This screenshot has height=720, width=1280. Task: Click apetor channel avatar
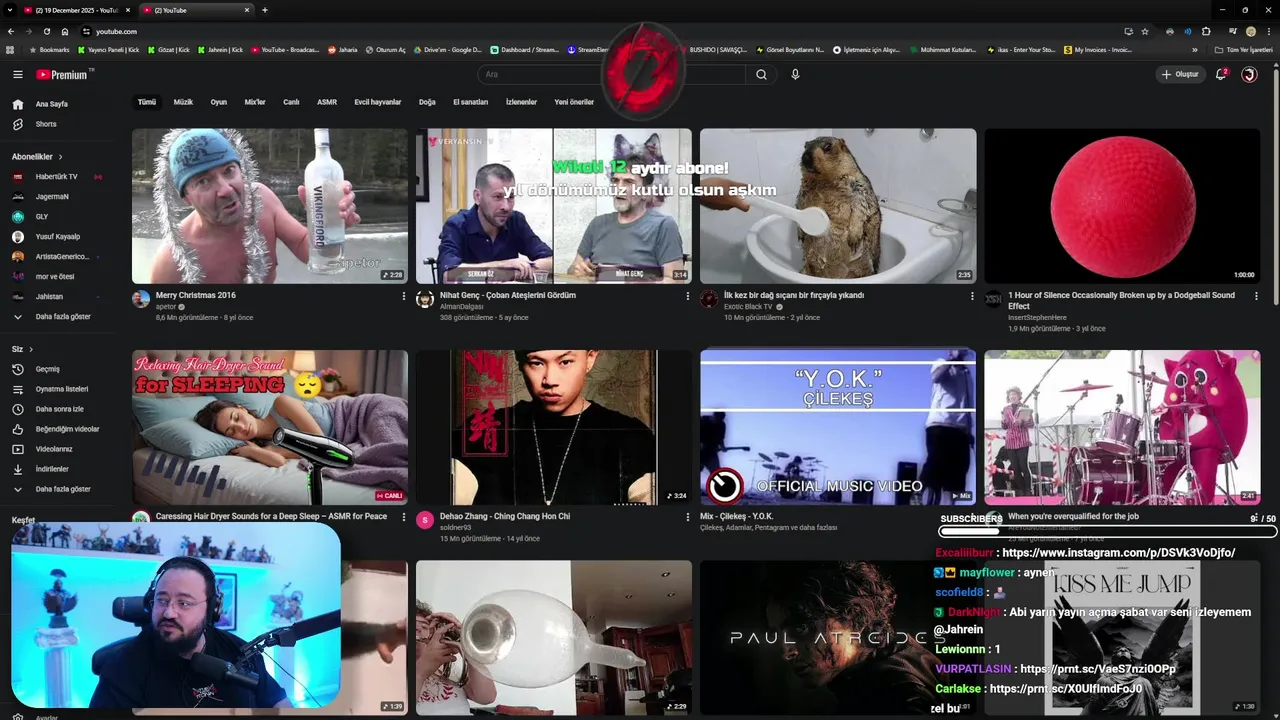(141, 299)
